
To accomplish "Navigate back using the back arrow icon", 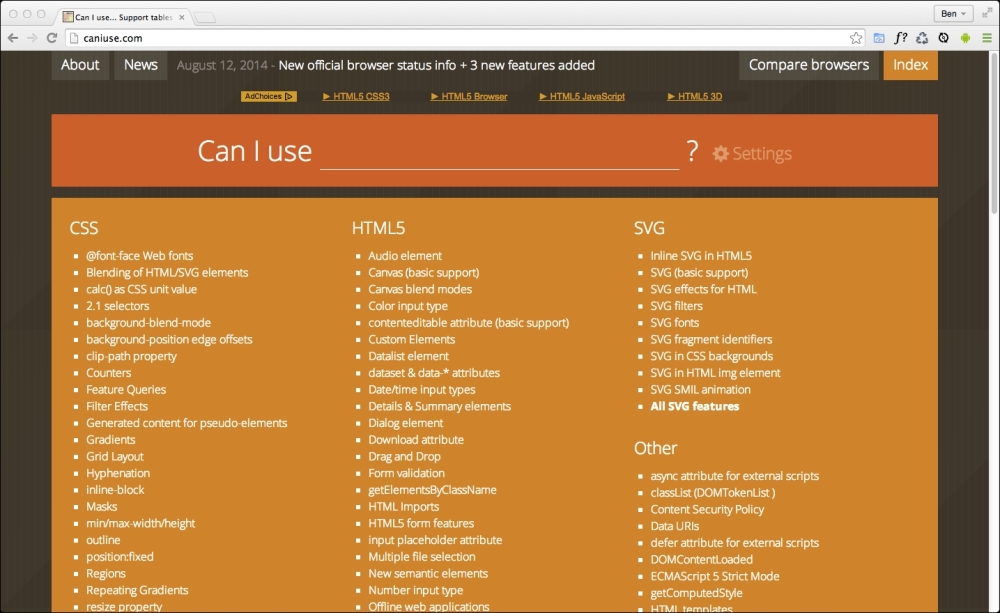I will 14,37.
